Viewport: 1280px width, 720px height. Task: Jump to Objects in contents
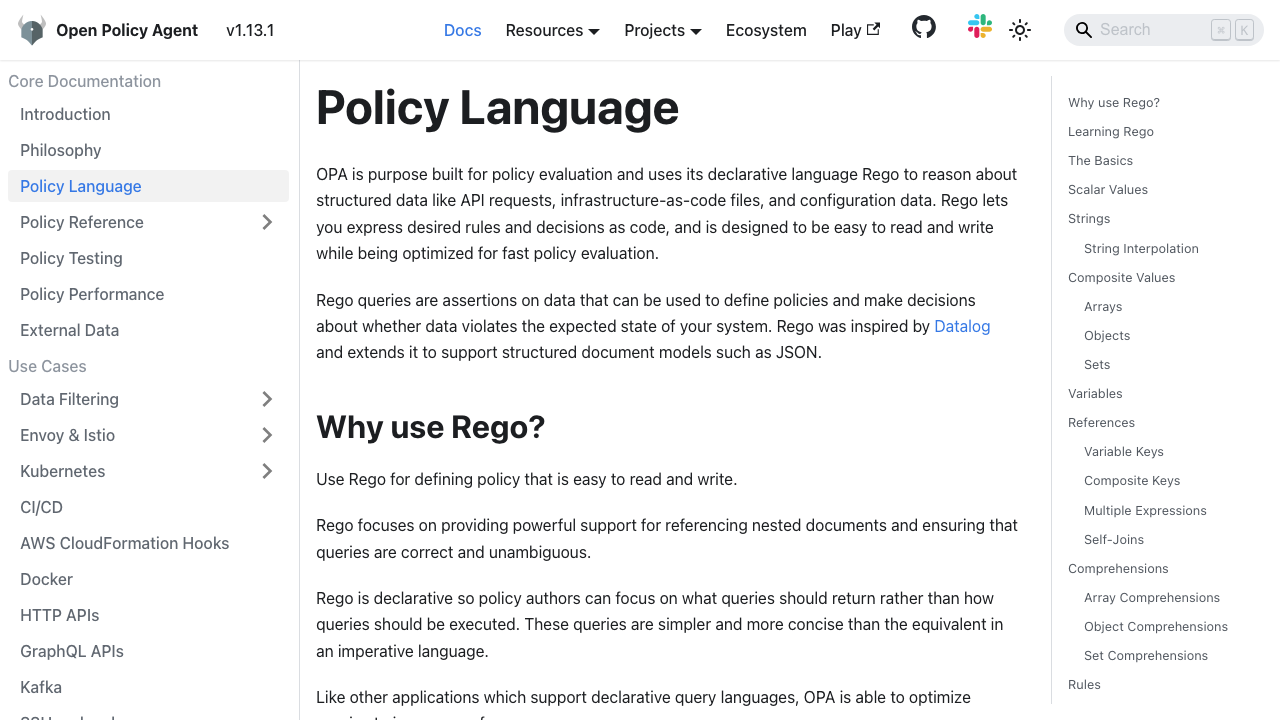[x=1107, y=335]
